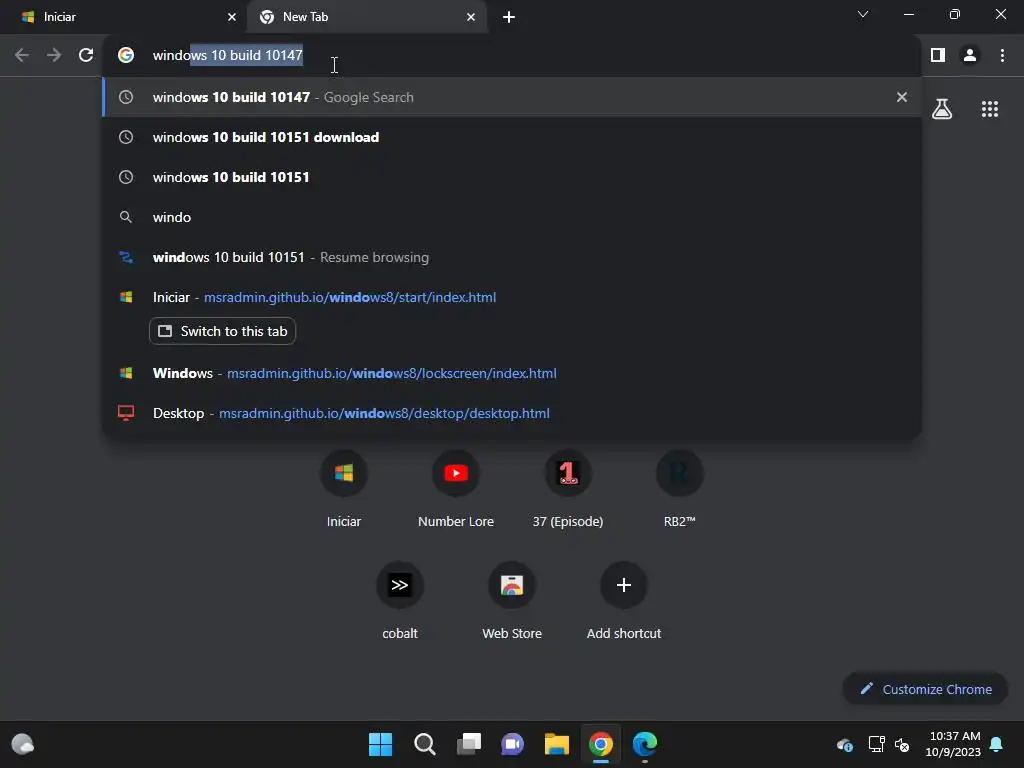The width and height of the screenshot is (1024, 768).
Task: Open the Chrome side panel
Action: tap(938, 56)
